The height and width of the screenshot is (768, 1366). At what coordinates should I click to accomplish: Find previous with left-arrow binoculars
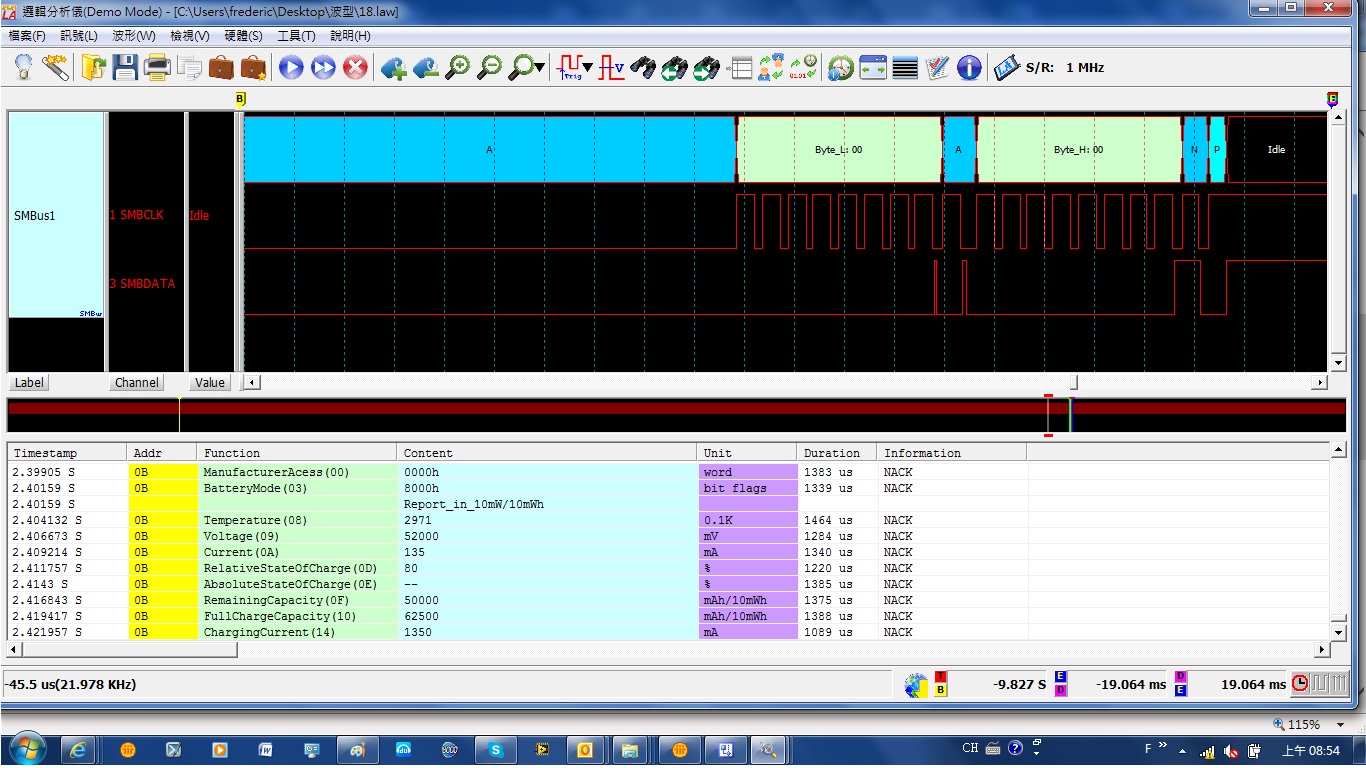pyautogui.click(x=675, y=67)
